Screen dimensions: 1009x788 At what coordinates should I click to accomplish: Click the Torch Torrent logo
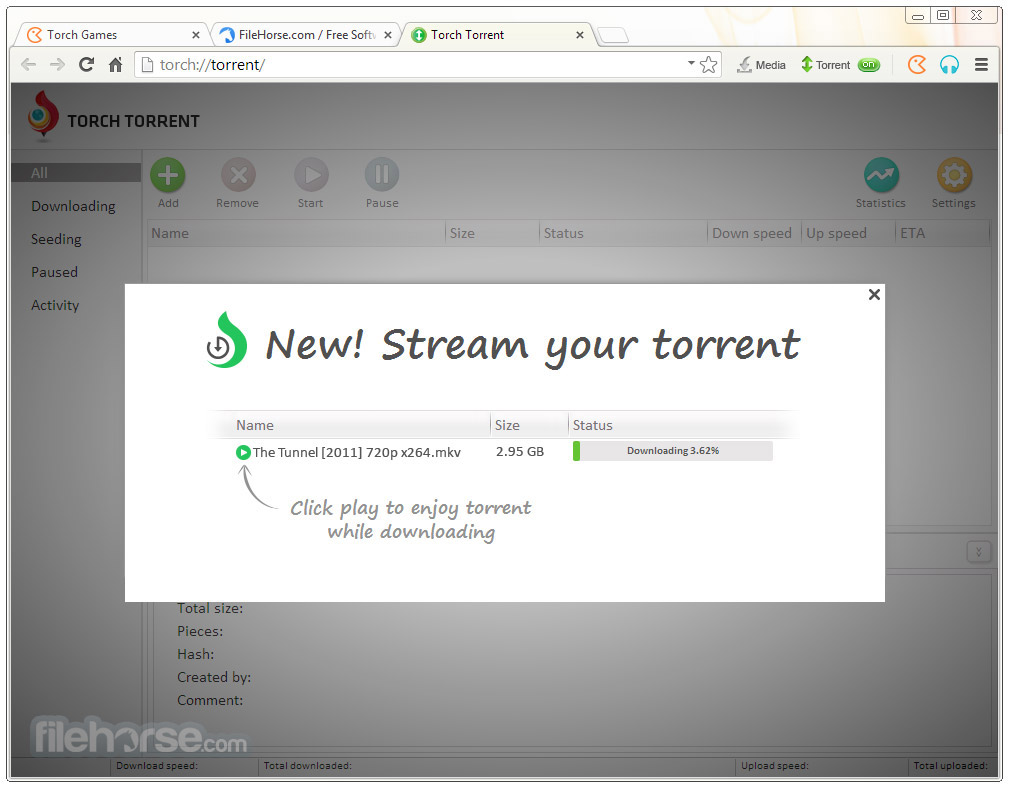coord(113,117)
